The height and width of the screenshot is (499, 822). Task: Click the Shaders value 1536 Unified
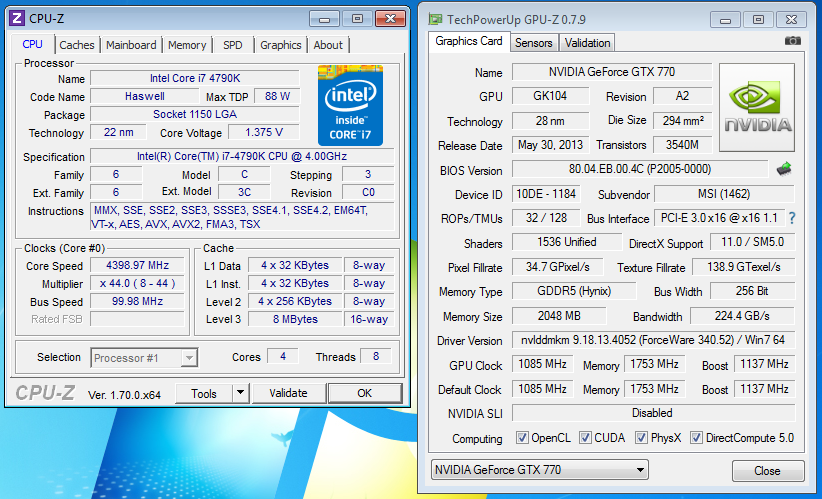click(x=567, y=242)
